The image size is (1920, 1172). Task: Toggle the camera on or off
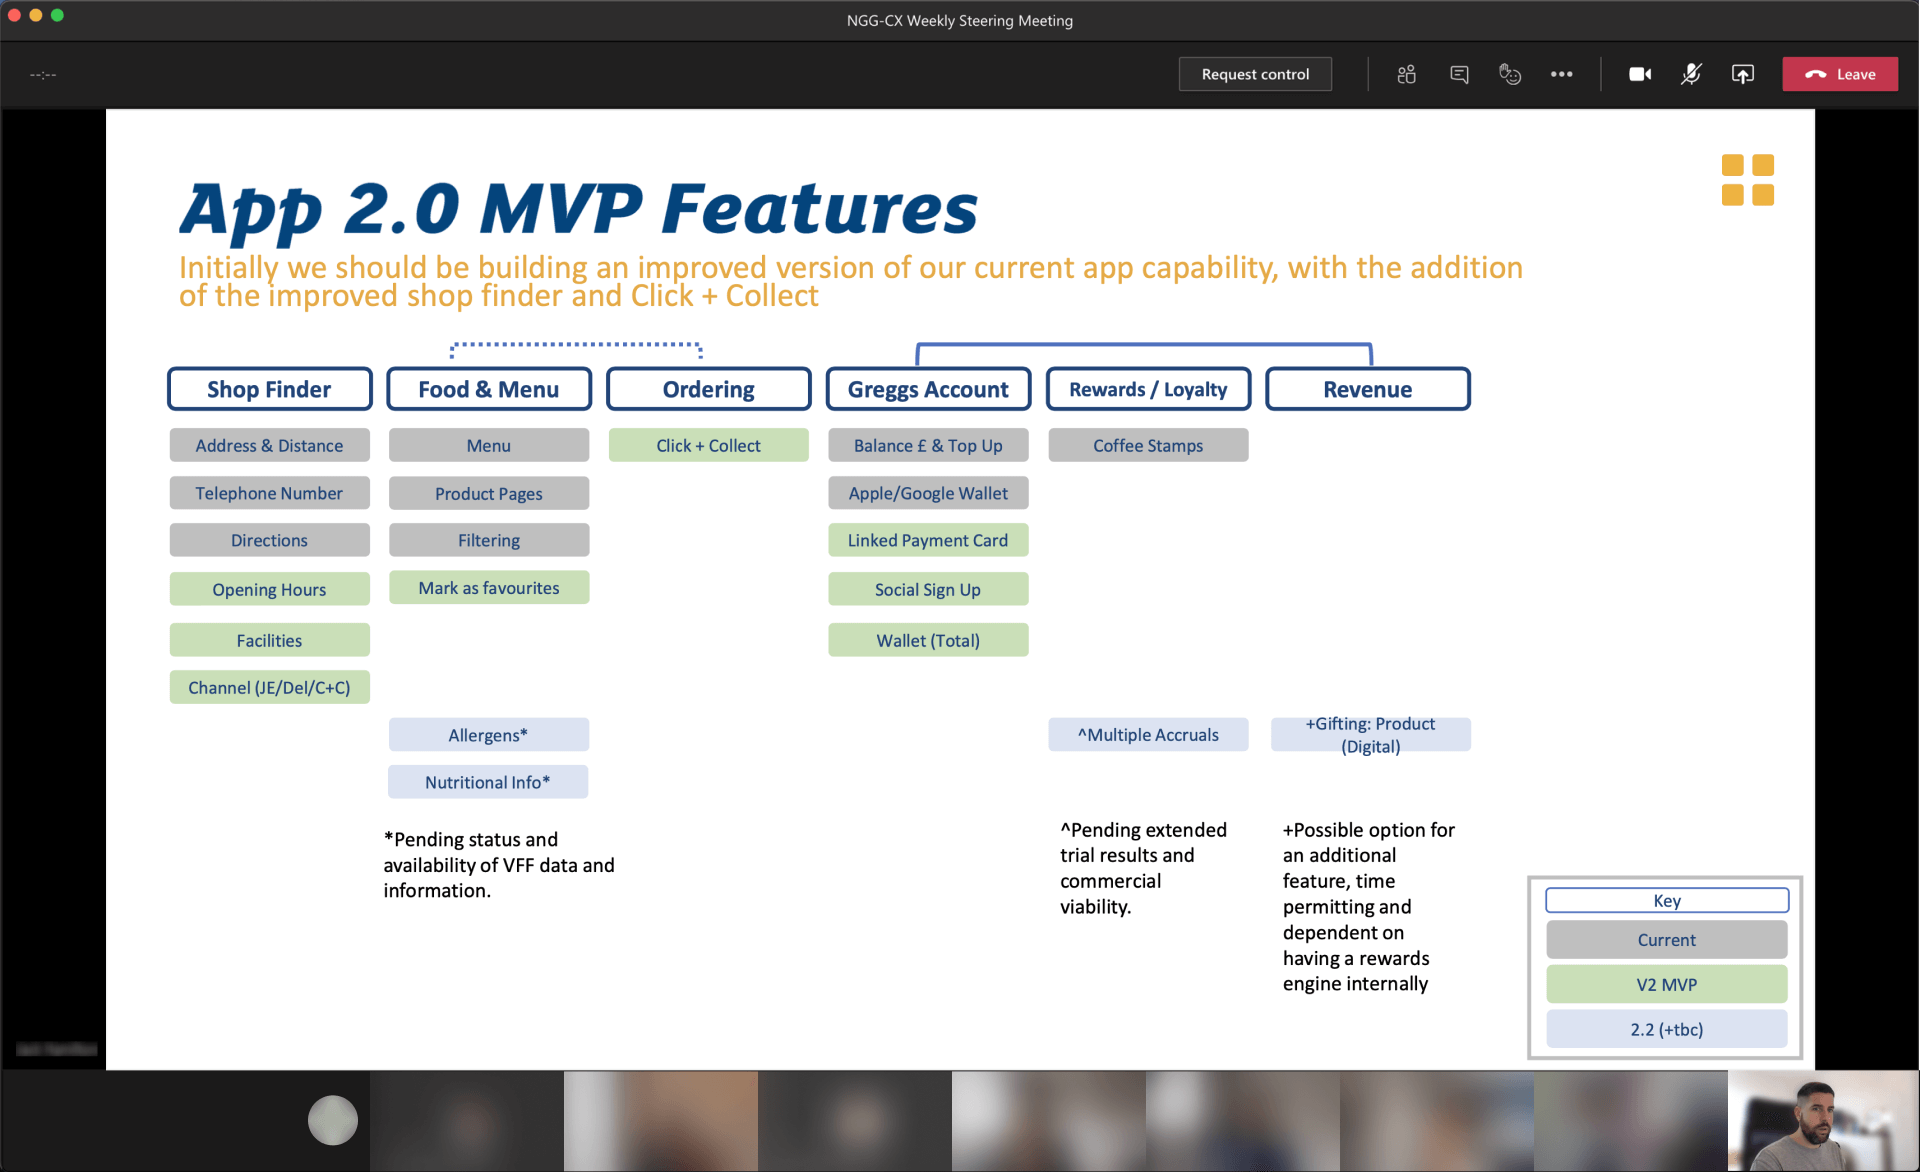(1640, 74)
